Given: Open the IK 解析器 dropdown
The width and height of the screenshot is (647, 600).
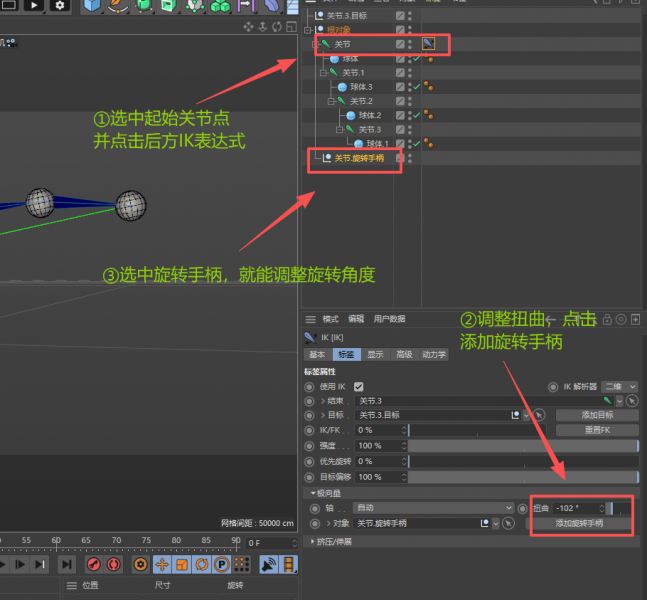Looking at the screenshot, I should click(619, 386).
